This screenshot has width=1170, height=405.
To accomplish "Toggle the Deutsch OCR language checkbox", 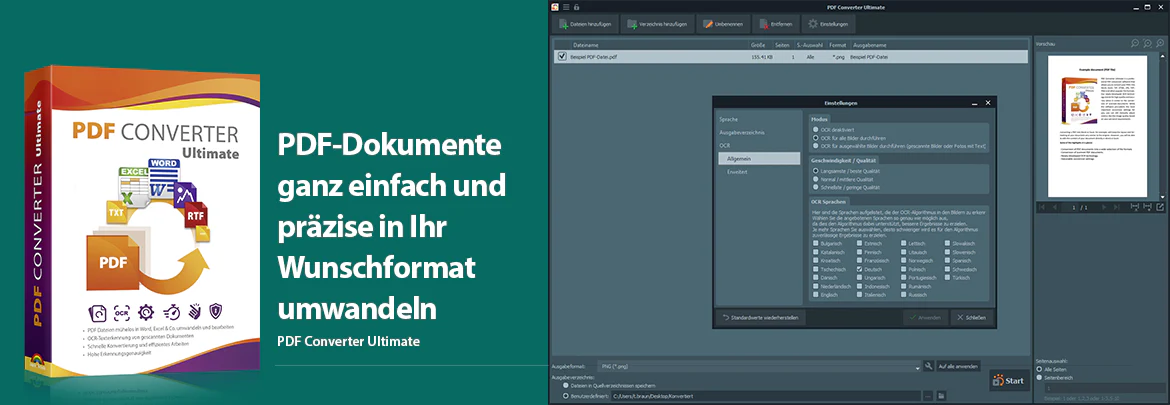I will 860,269.
